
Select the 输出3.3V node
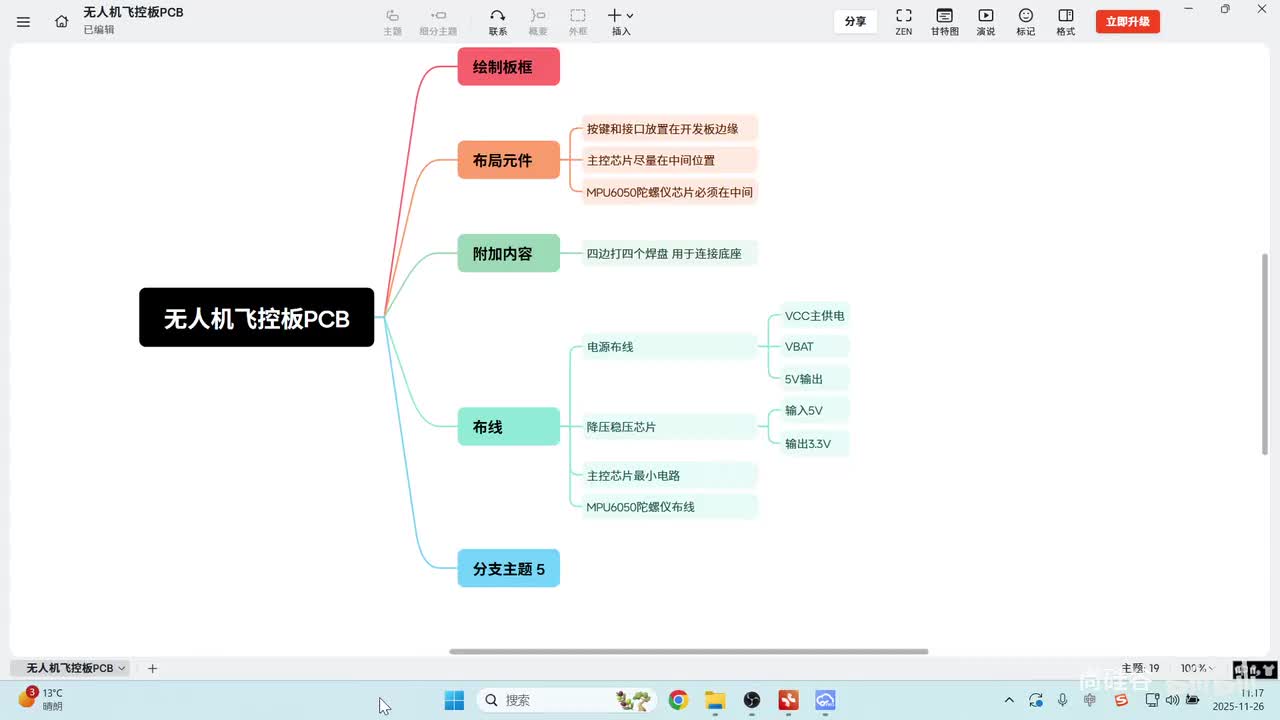pyautogui.click(x=815, y=443)
